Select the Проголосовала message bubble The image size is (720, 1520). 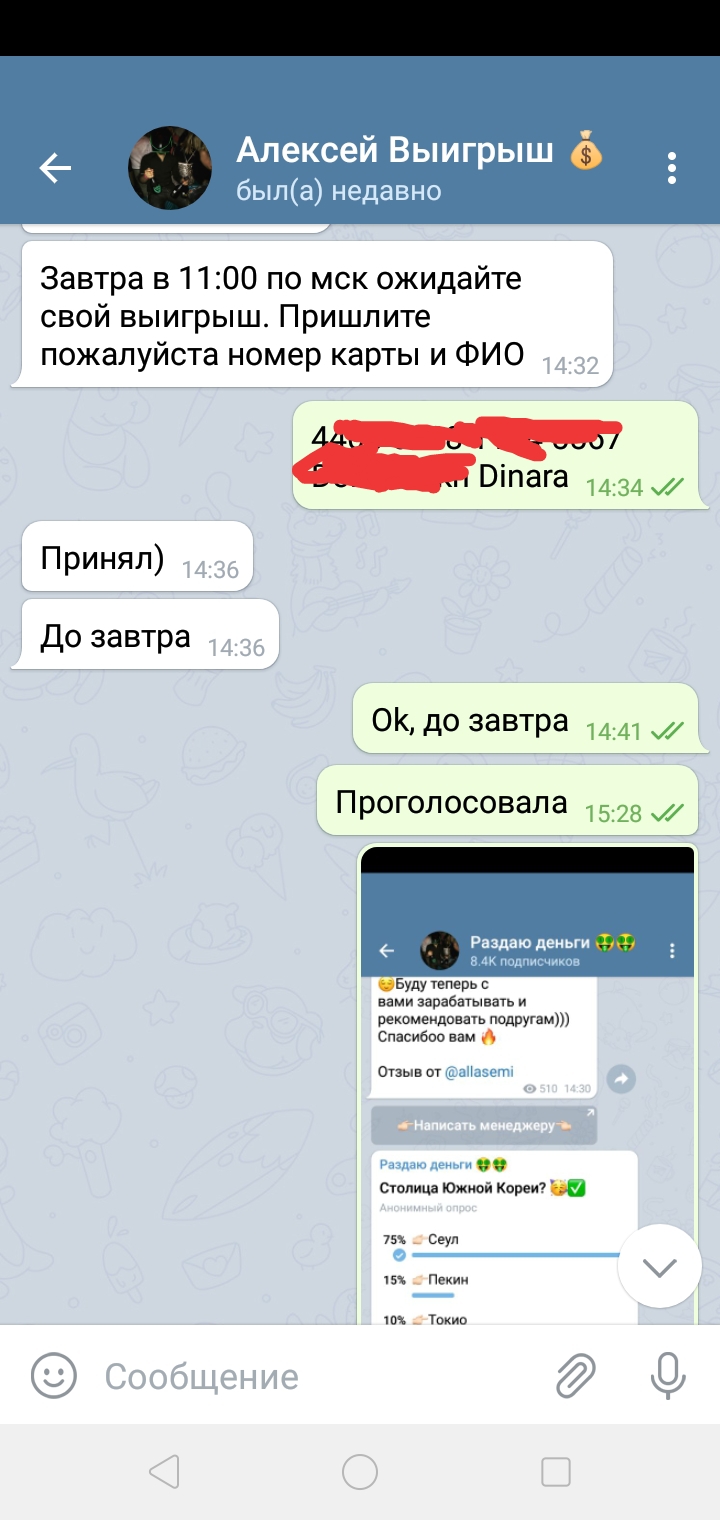pos(507,800)
